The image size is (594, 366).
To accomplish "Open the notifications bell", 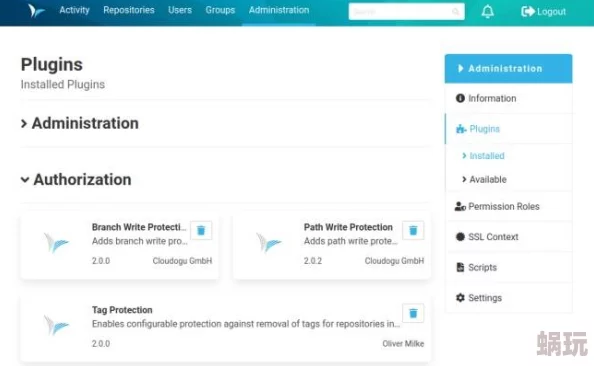I will 488,12.
